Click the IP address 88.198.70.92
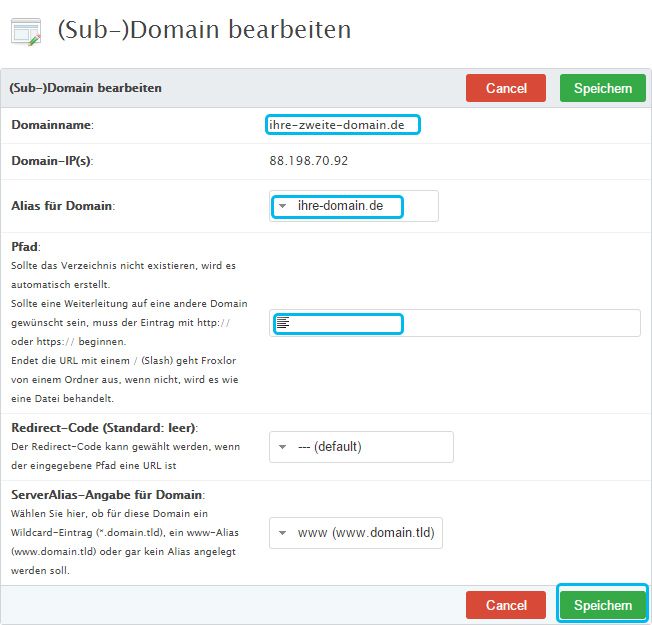The width and height of the screenshot is (652, 625). (309, 161)
